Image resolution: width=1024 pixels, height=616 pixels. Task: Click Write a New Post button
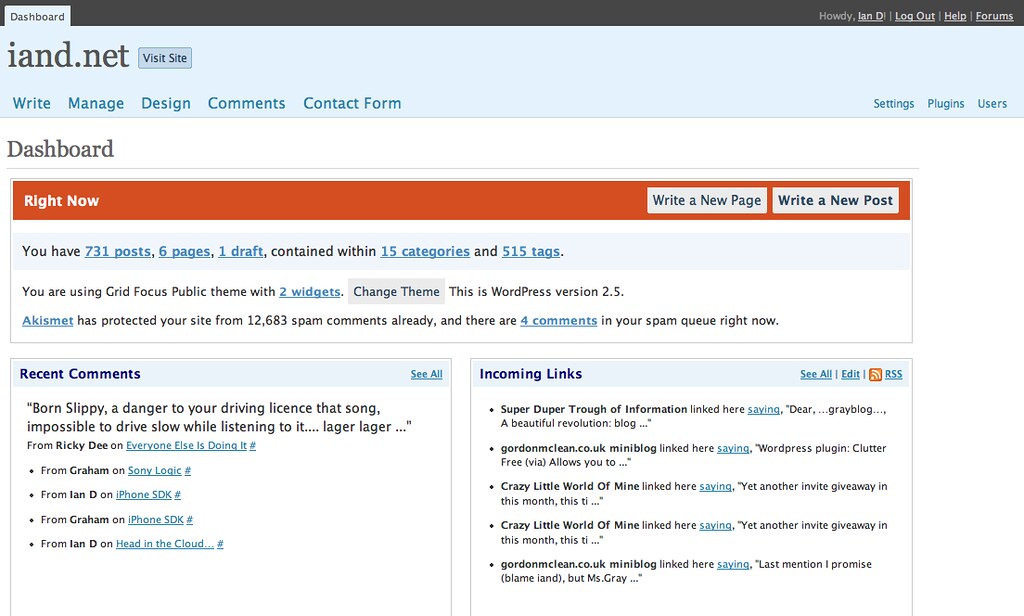pos(835,201)
